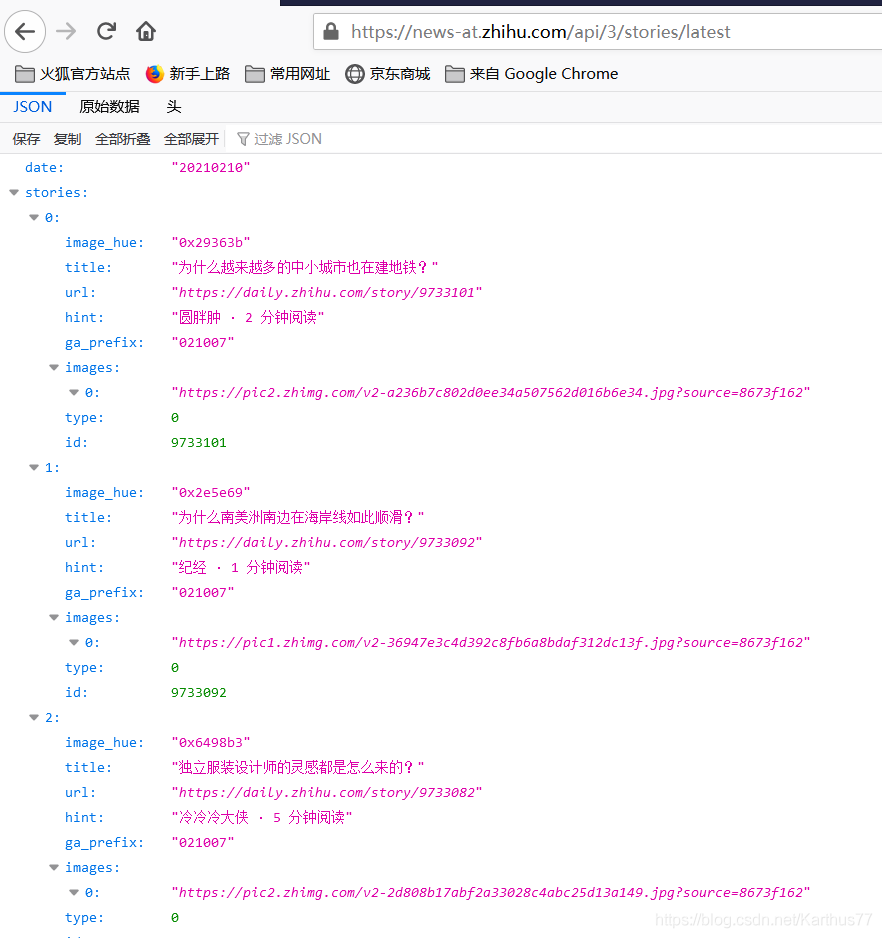
Task: Select image_hue value "0x29363b"
Action: click(211, 243)
